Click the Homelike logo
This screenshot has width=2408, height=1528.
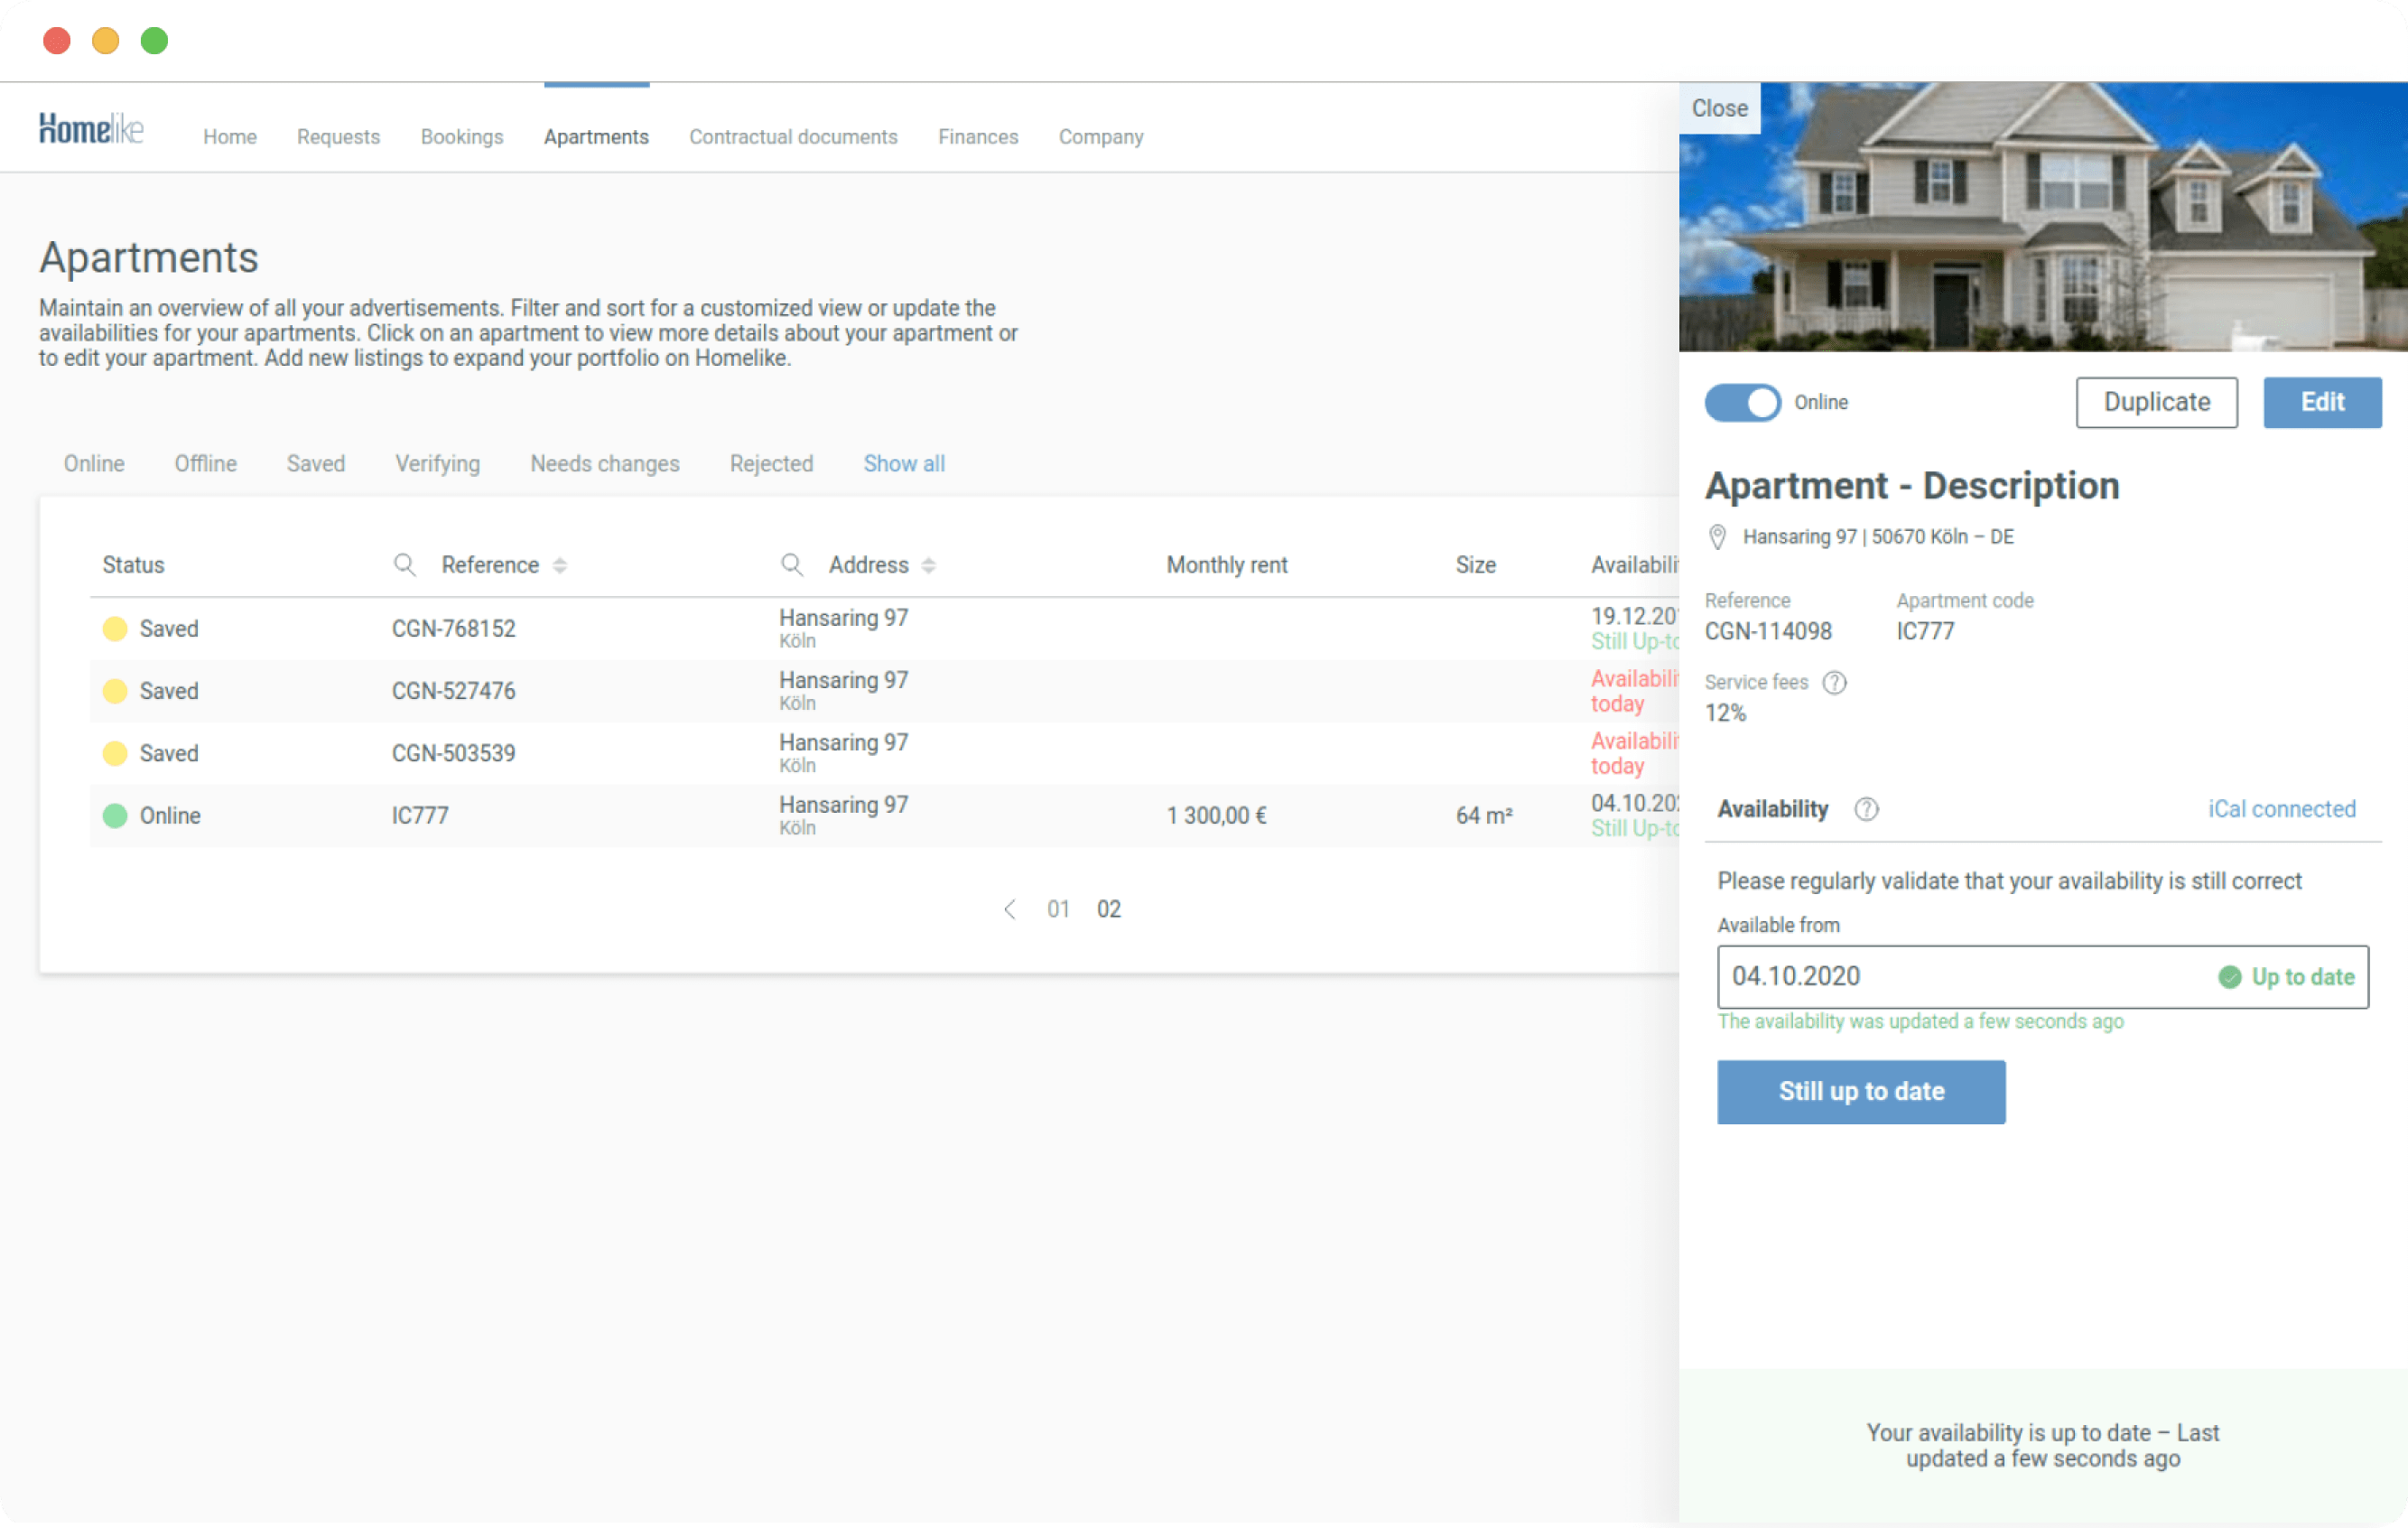click(91, 129)
